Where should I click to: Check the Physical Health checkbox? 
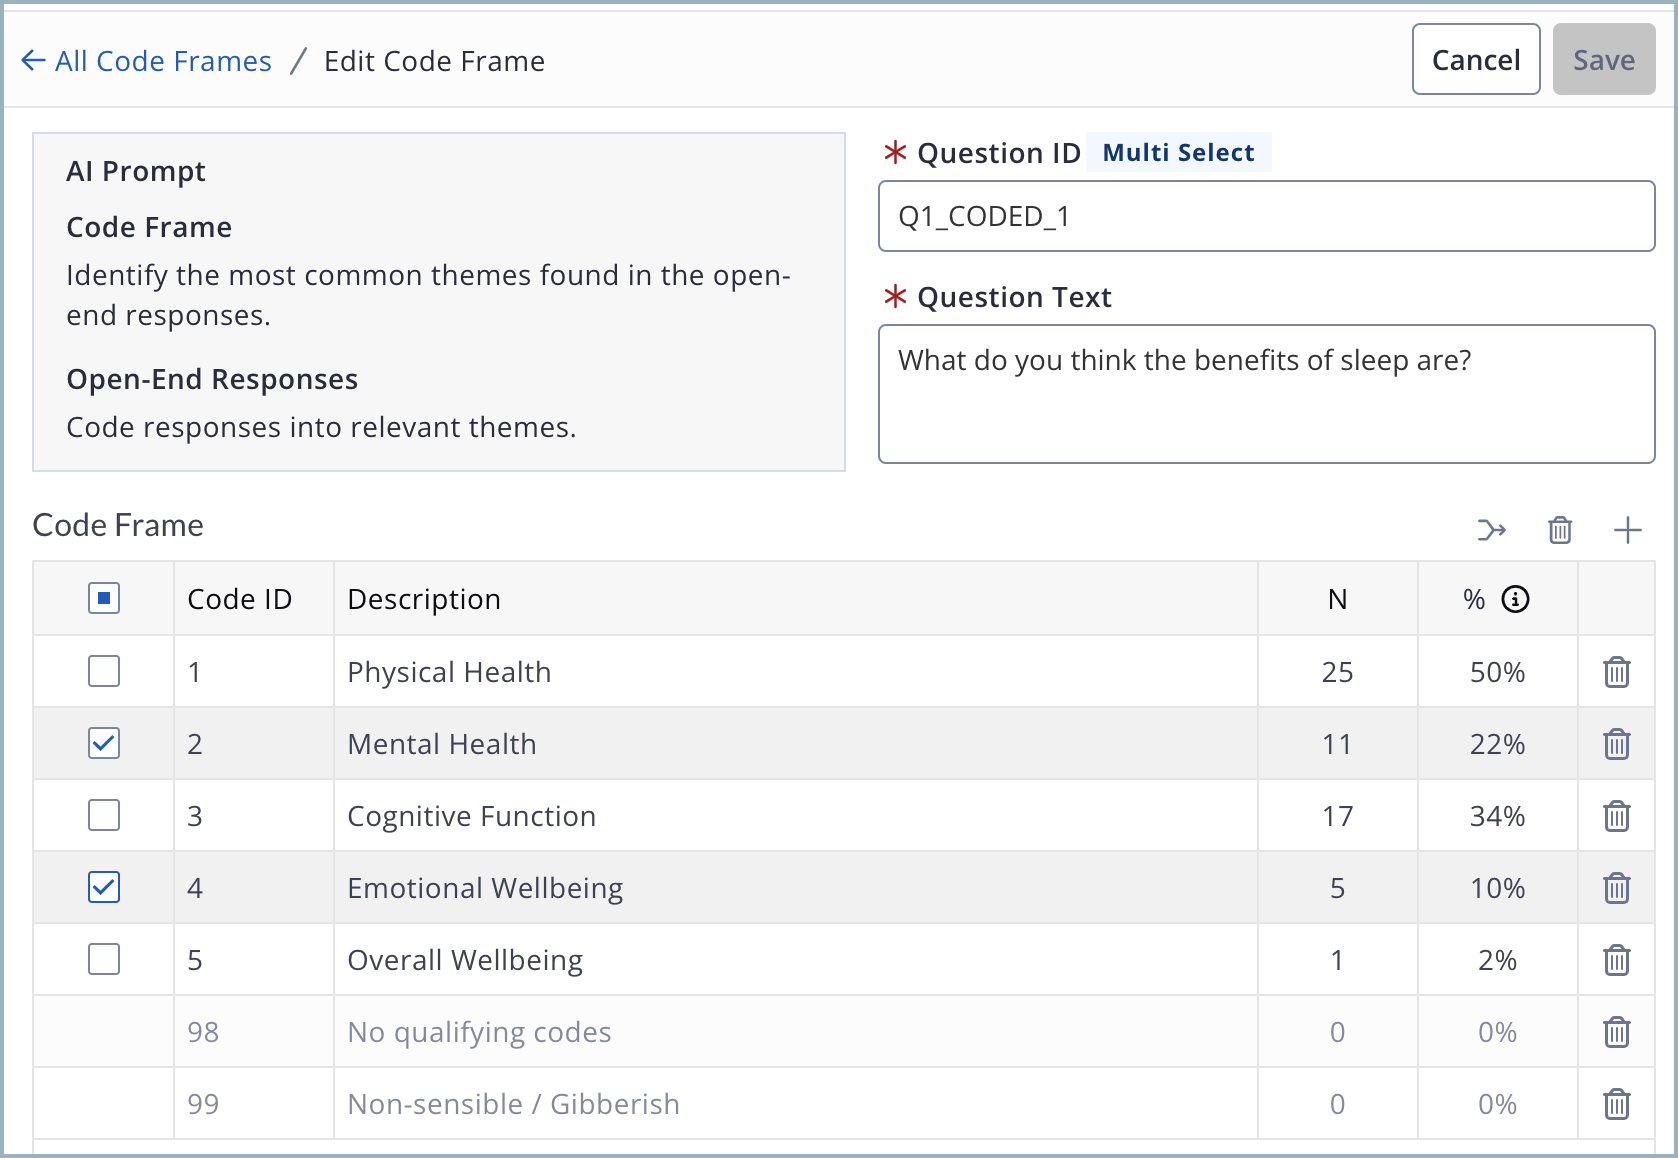point(104,671)
